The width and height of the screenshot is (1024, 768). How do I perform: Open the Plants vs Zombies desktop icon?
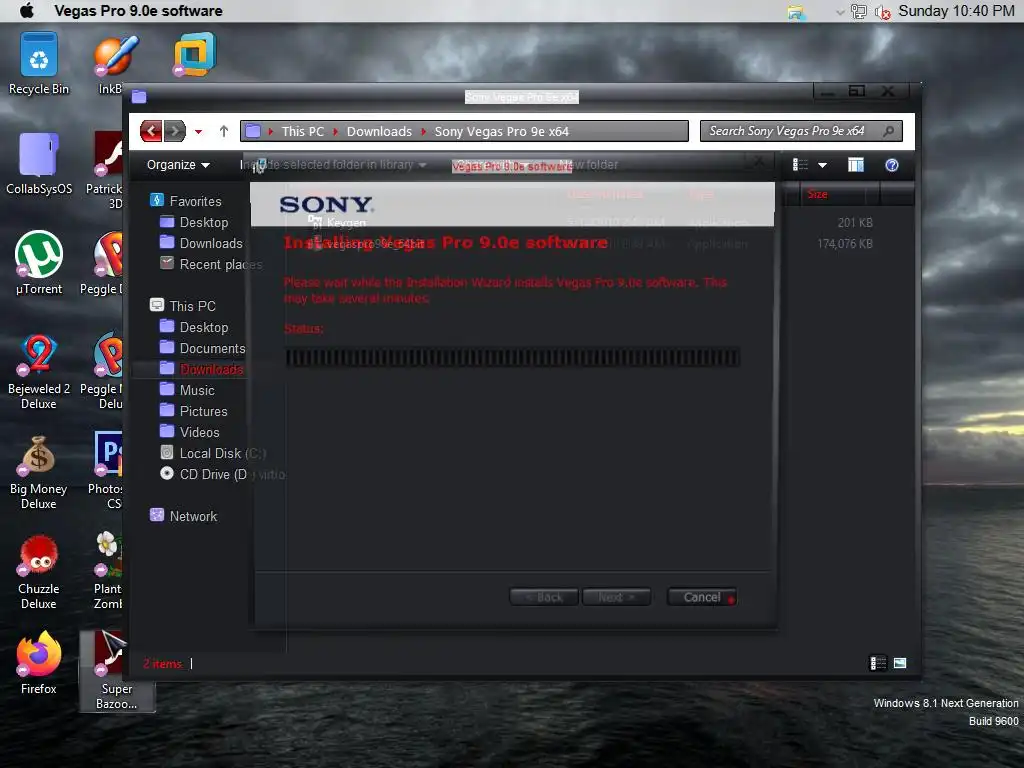coord(108,571)
